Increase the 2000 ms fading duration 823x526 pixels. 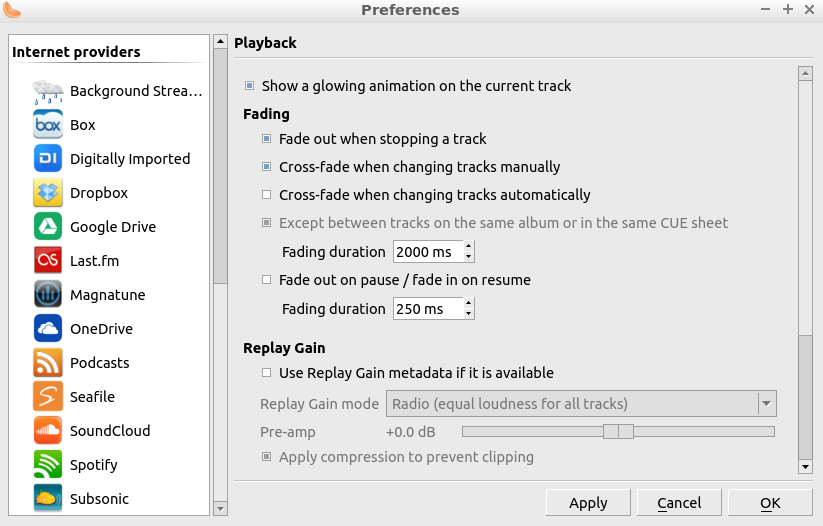(469, 246)
